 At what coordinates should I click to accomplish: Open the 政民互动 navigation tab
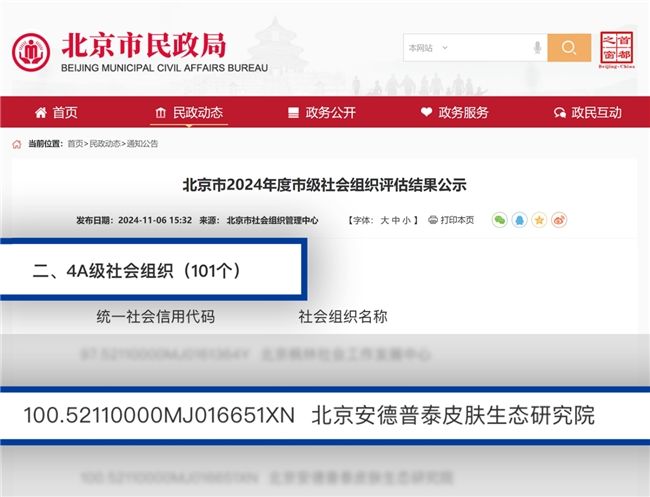pyautogui.click(x=587, y=112)
